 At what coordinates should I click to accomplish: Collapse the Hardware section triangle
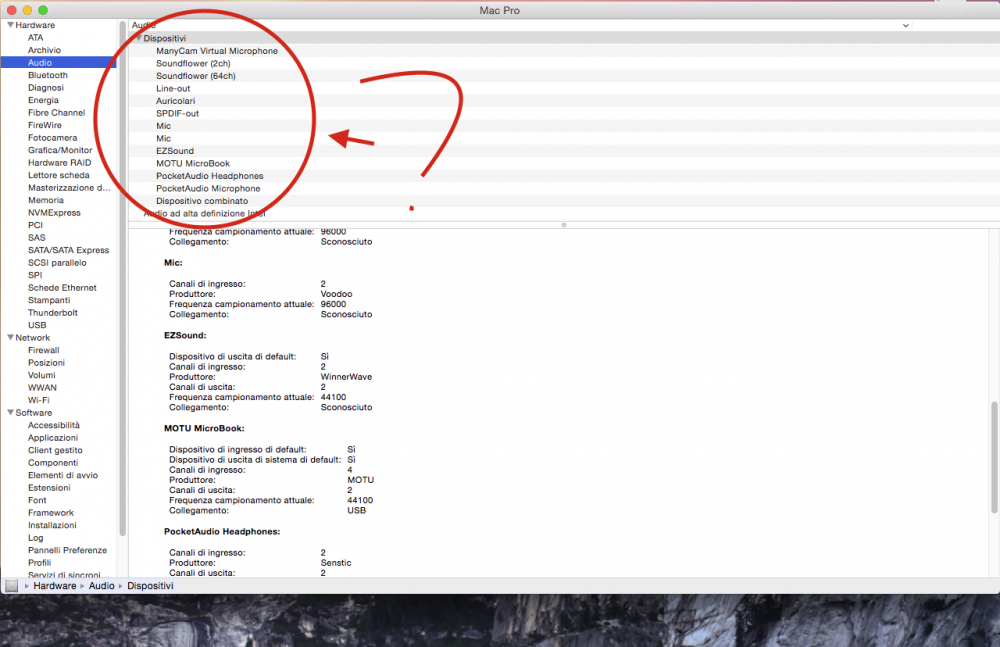pos(10,25)
